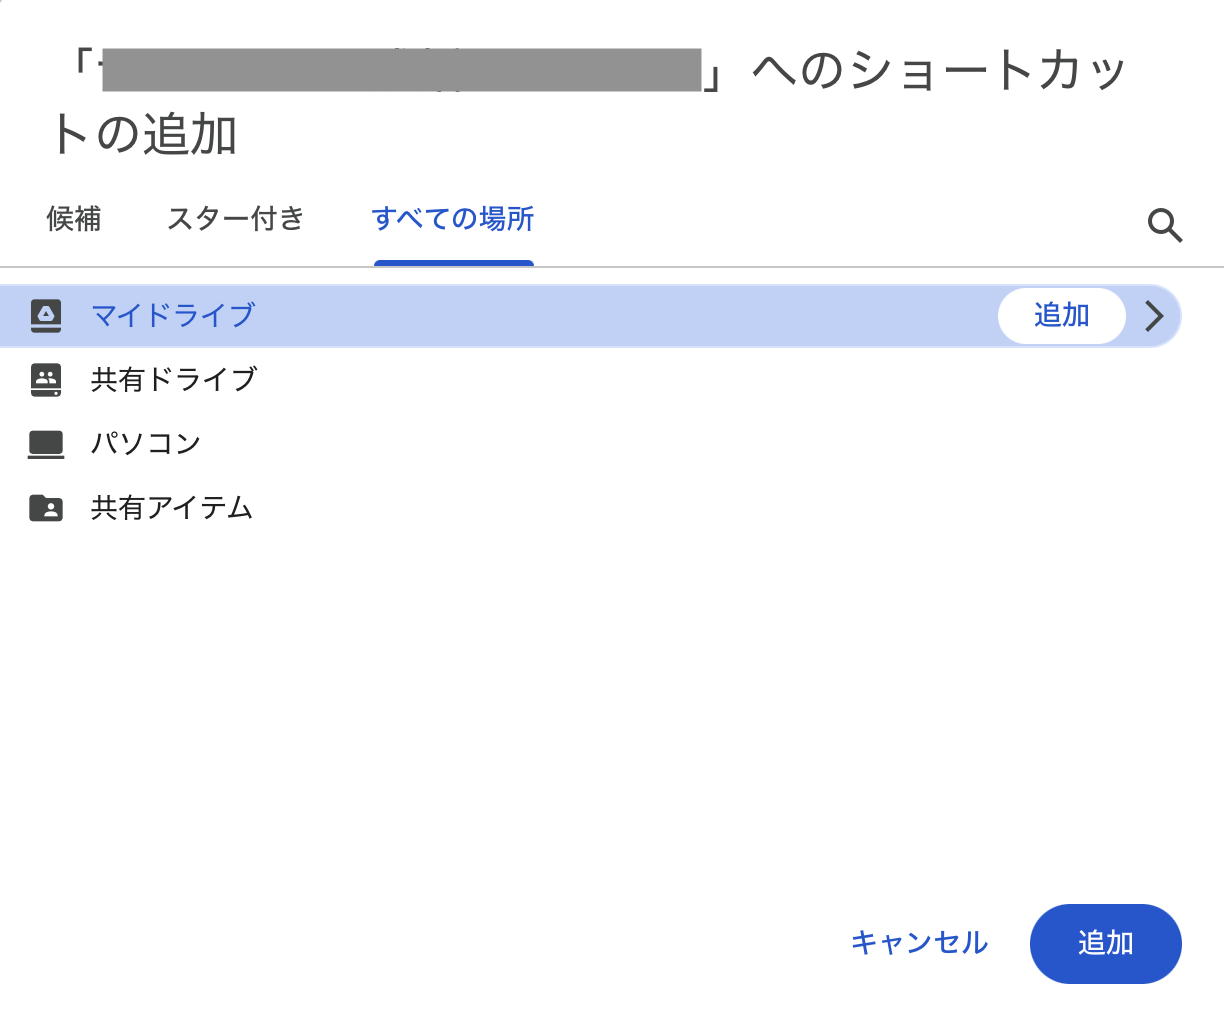1224x1022 pixels.
Task: Switch to the 候補 tab
Action: (x=74, y=219)
